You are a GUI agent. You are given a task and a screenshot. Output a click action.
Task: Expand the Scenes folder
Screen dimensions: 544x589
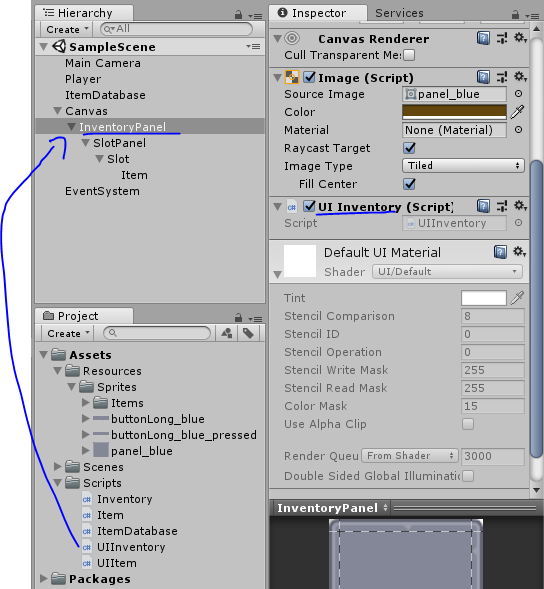pyautogui.click(x=57, y=467)
